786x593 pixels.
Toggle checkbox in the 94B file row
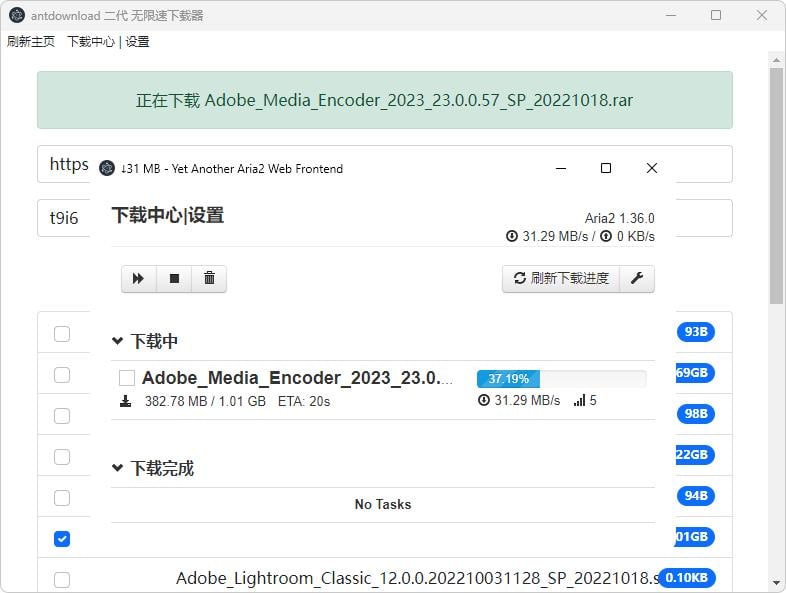[62, 498]
